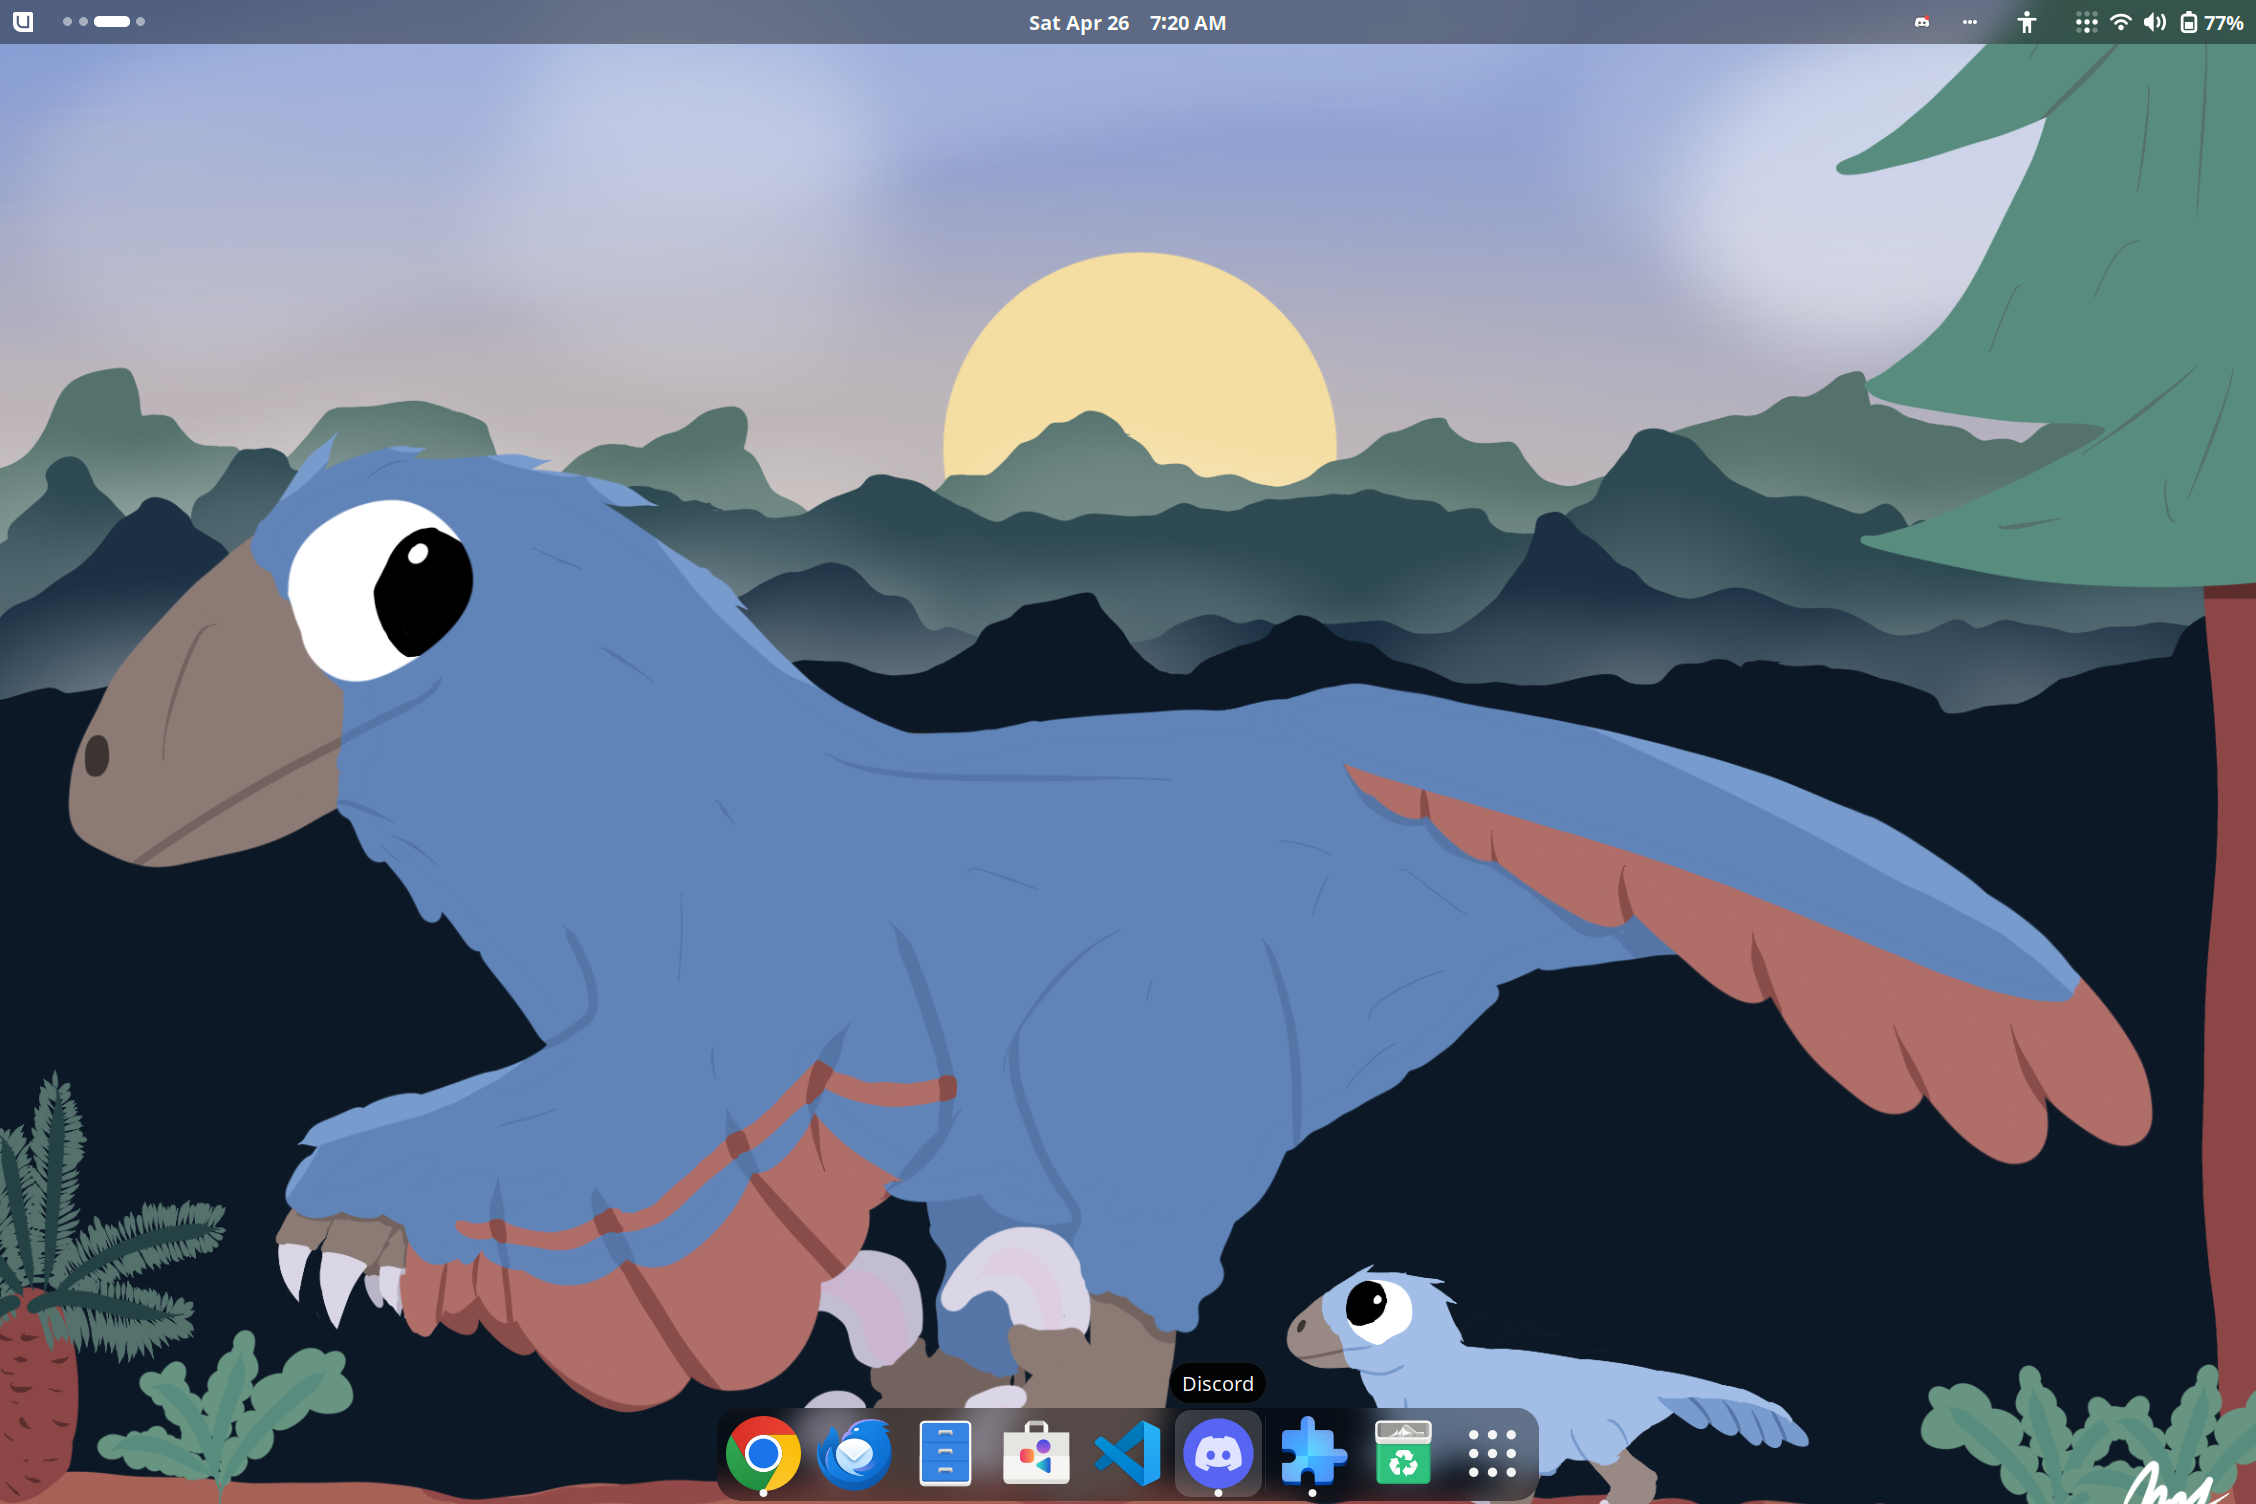
Task: Open the Wi-Fi system status menu
Action: [x=2120, y=22]
